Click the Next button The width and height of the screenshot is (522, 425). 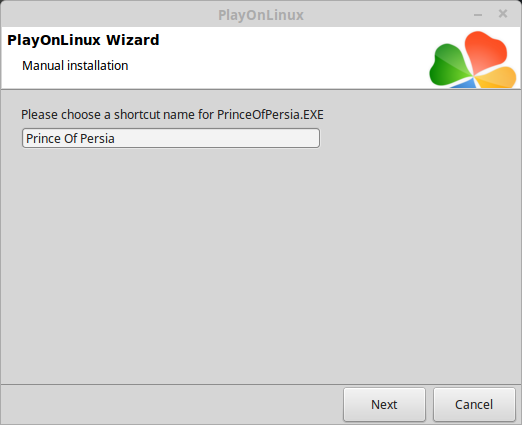(x=384, y=404)
